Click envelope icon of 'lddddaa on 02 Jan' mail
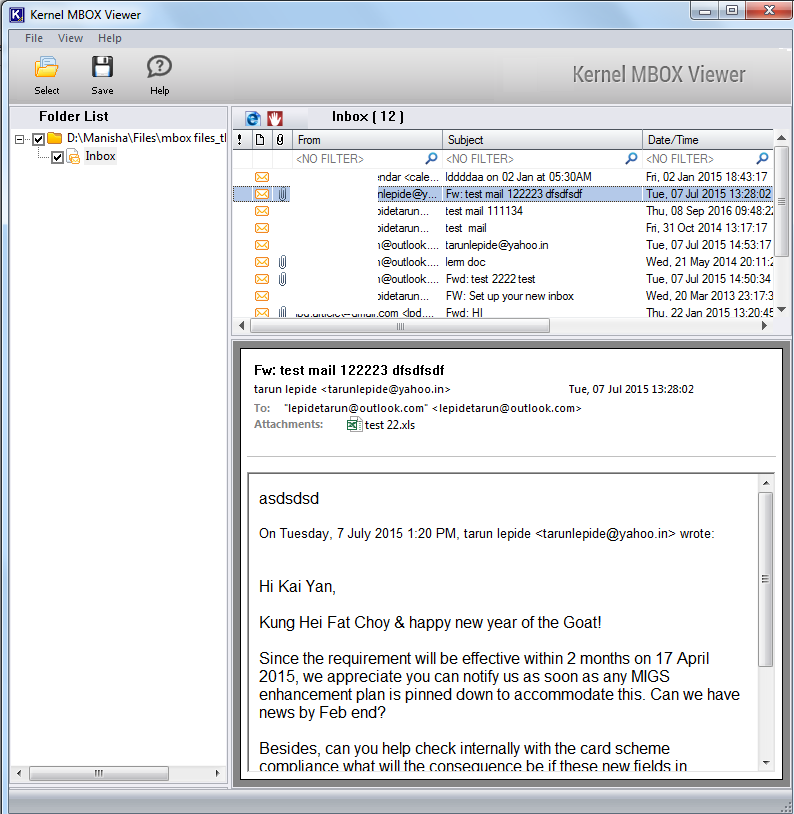794x814 pixels. (262, 177)
